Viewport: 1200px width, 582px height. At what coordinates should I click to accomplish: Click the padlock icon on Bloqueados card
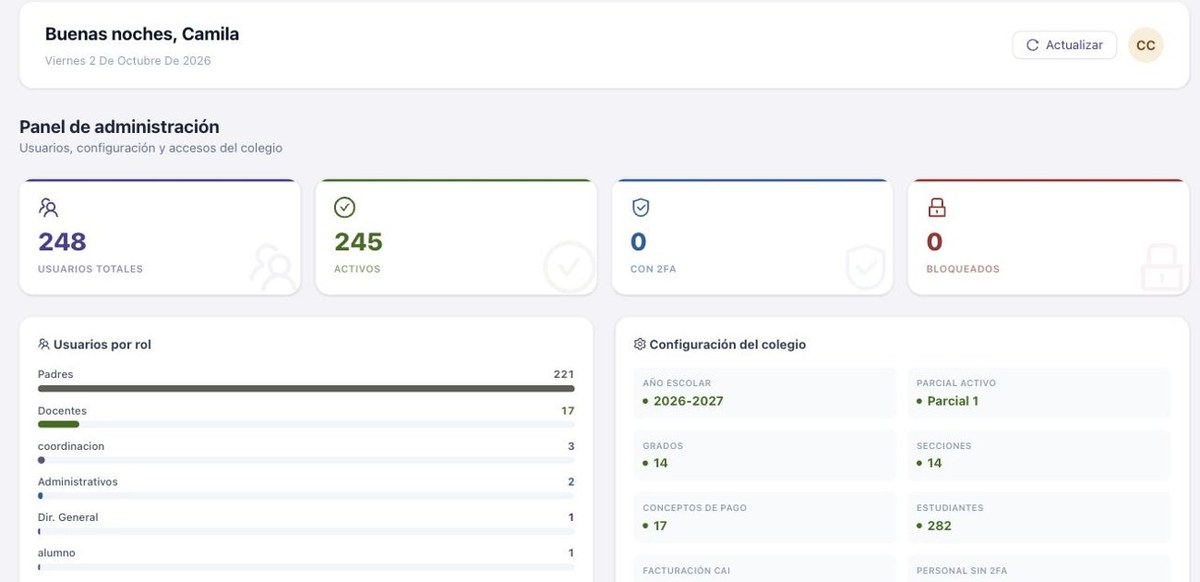(x=937, y=207)
